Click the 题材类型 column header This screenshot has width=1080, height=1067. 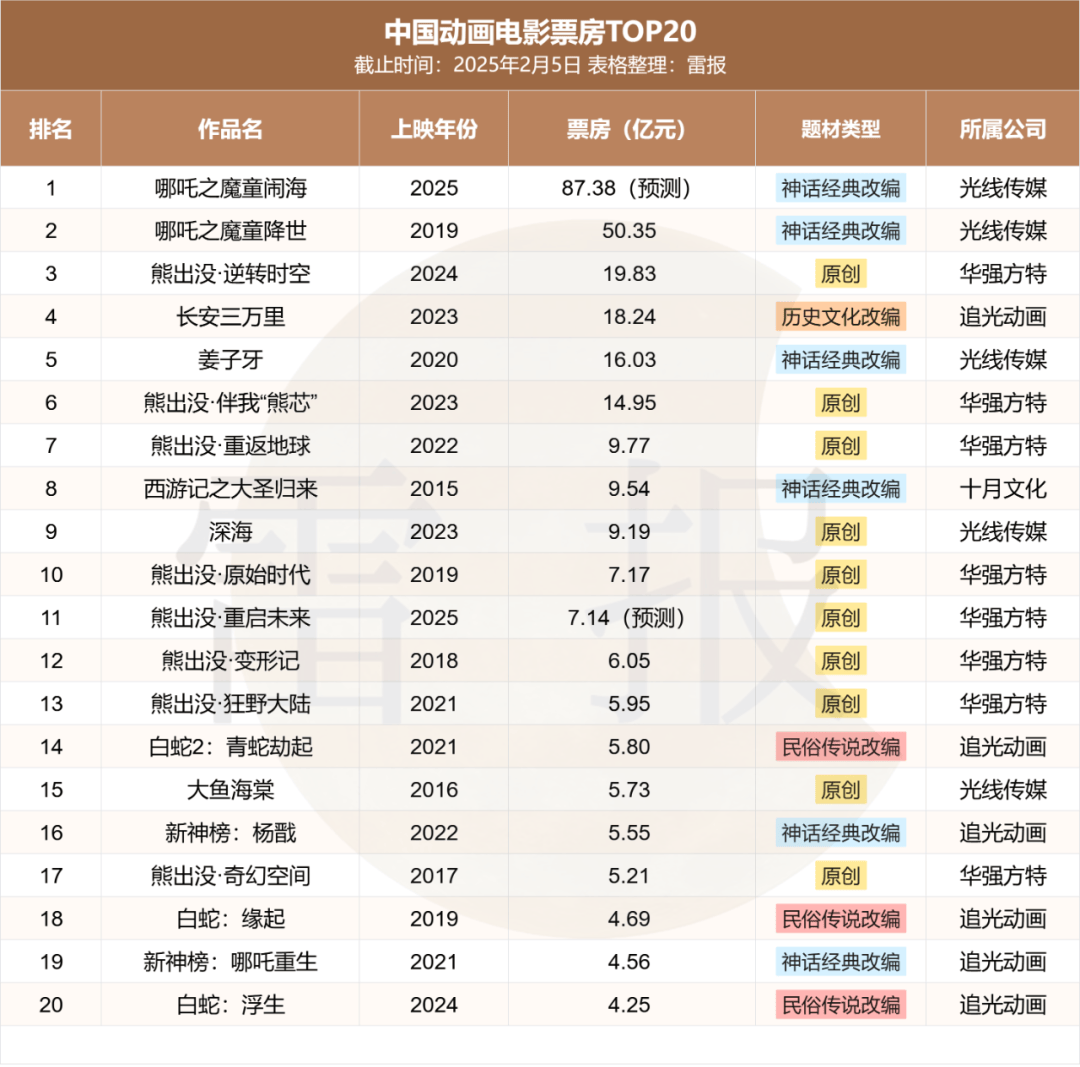click(840, 129)
